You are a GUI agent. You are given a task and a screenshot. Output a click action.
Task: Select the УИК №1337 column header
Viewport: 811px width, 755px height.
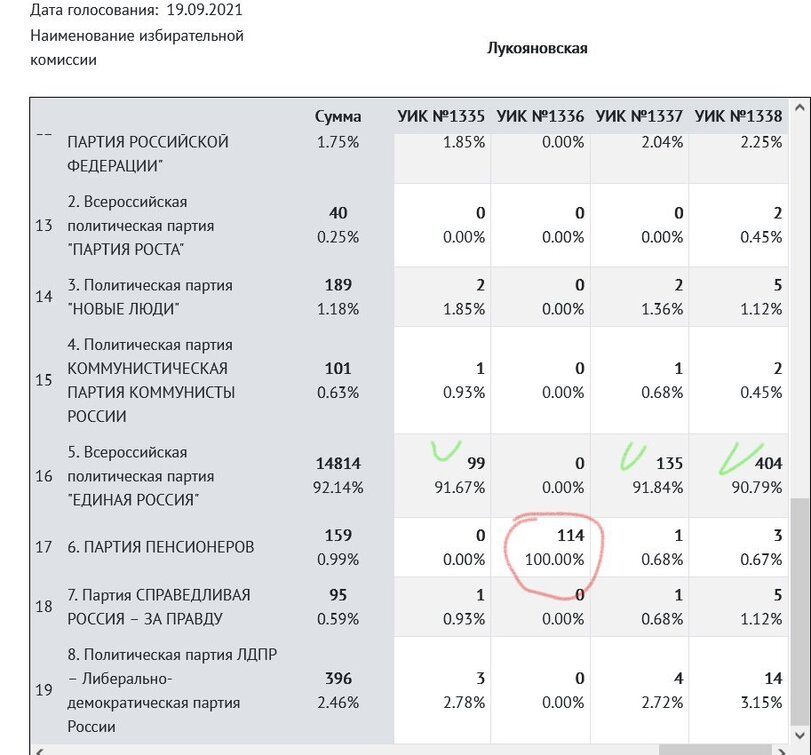coord(639,116)
